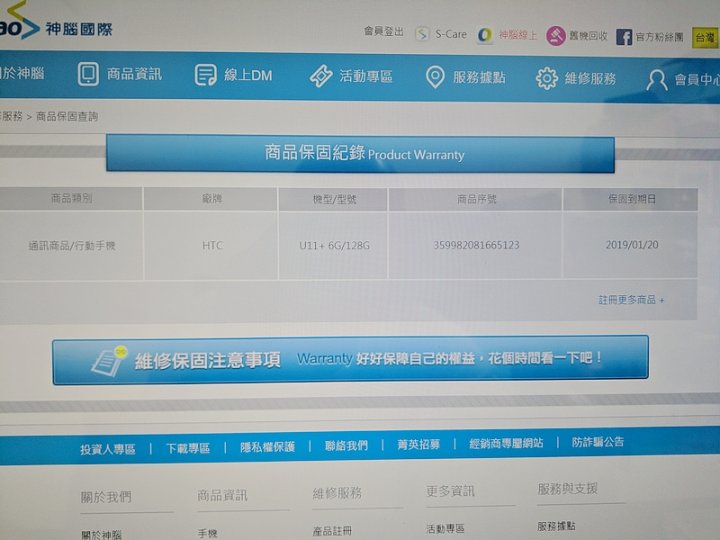The image size is (720, 540).
Task: Click the 商品保固紀錄 Product Warranty header
Action: (x=360, y=153)
